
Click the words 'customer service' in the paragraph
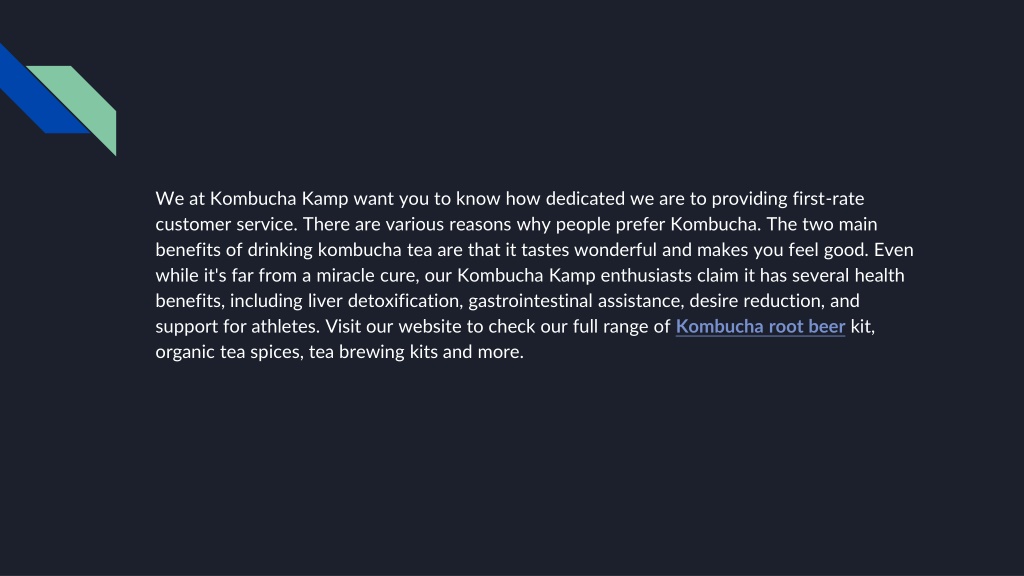226,224
